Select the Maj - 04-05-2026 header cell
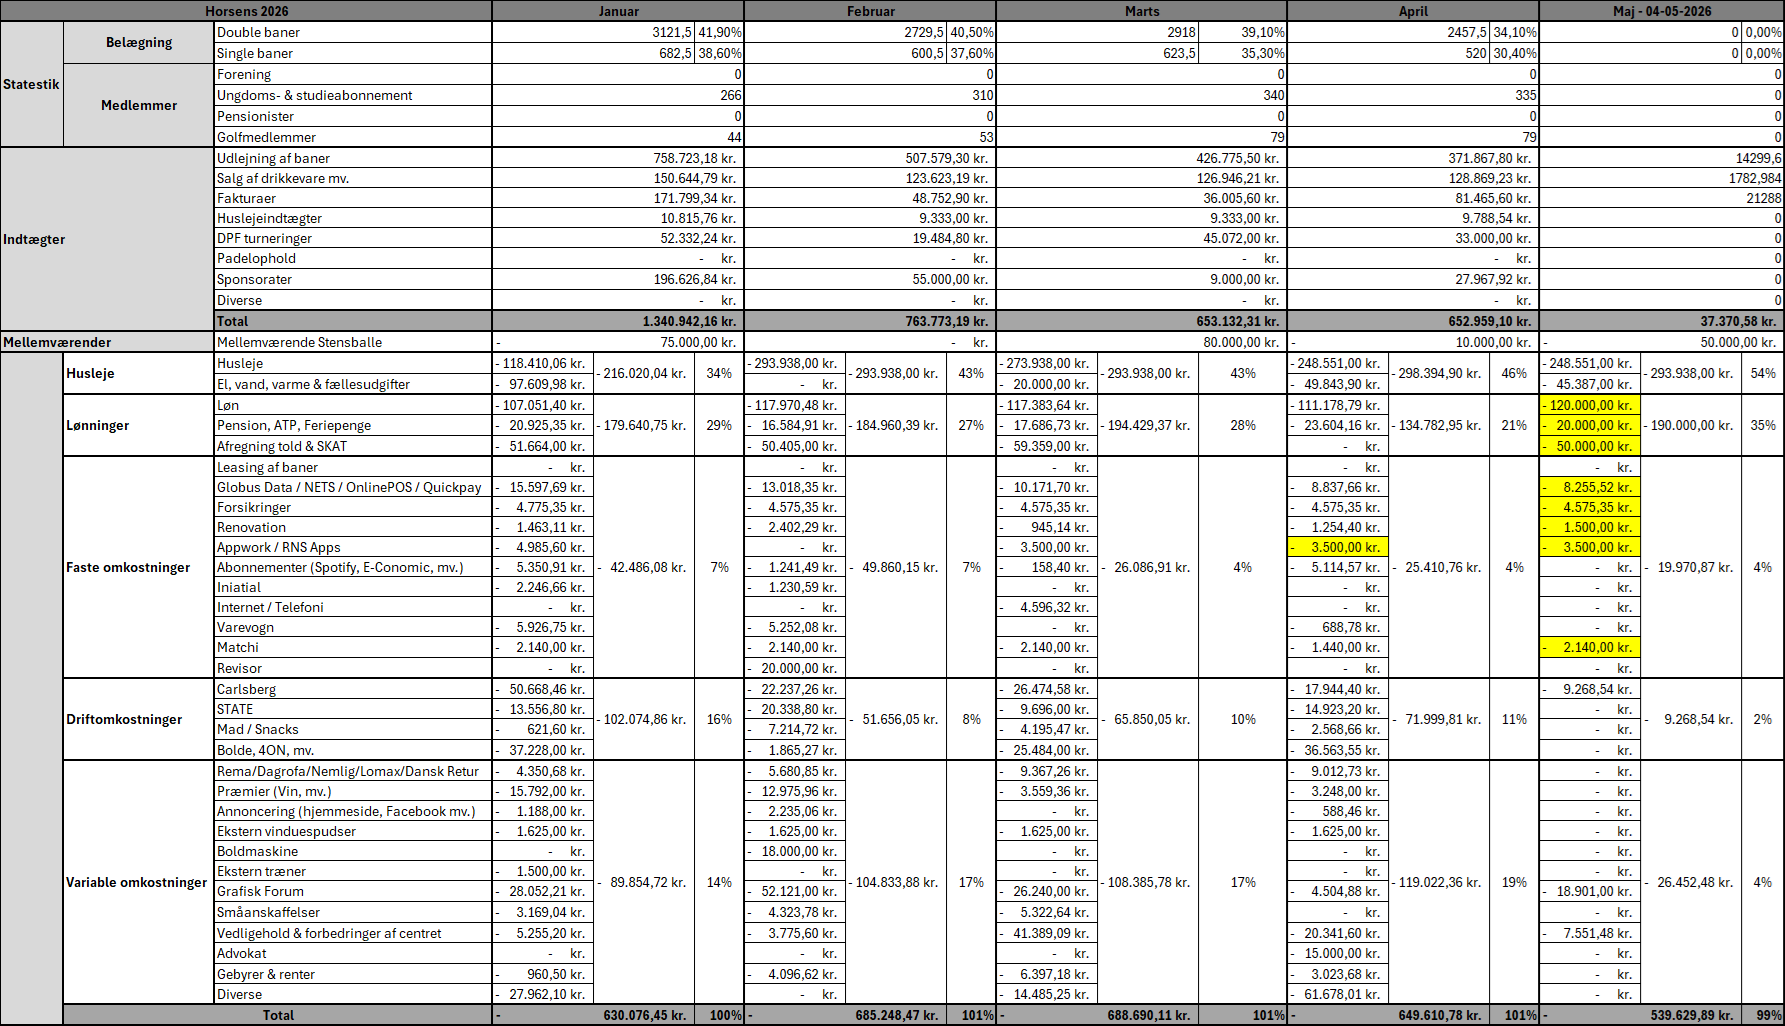 coord(1662,11)
